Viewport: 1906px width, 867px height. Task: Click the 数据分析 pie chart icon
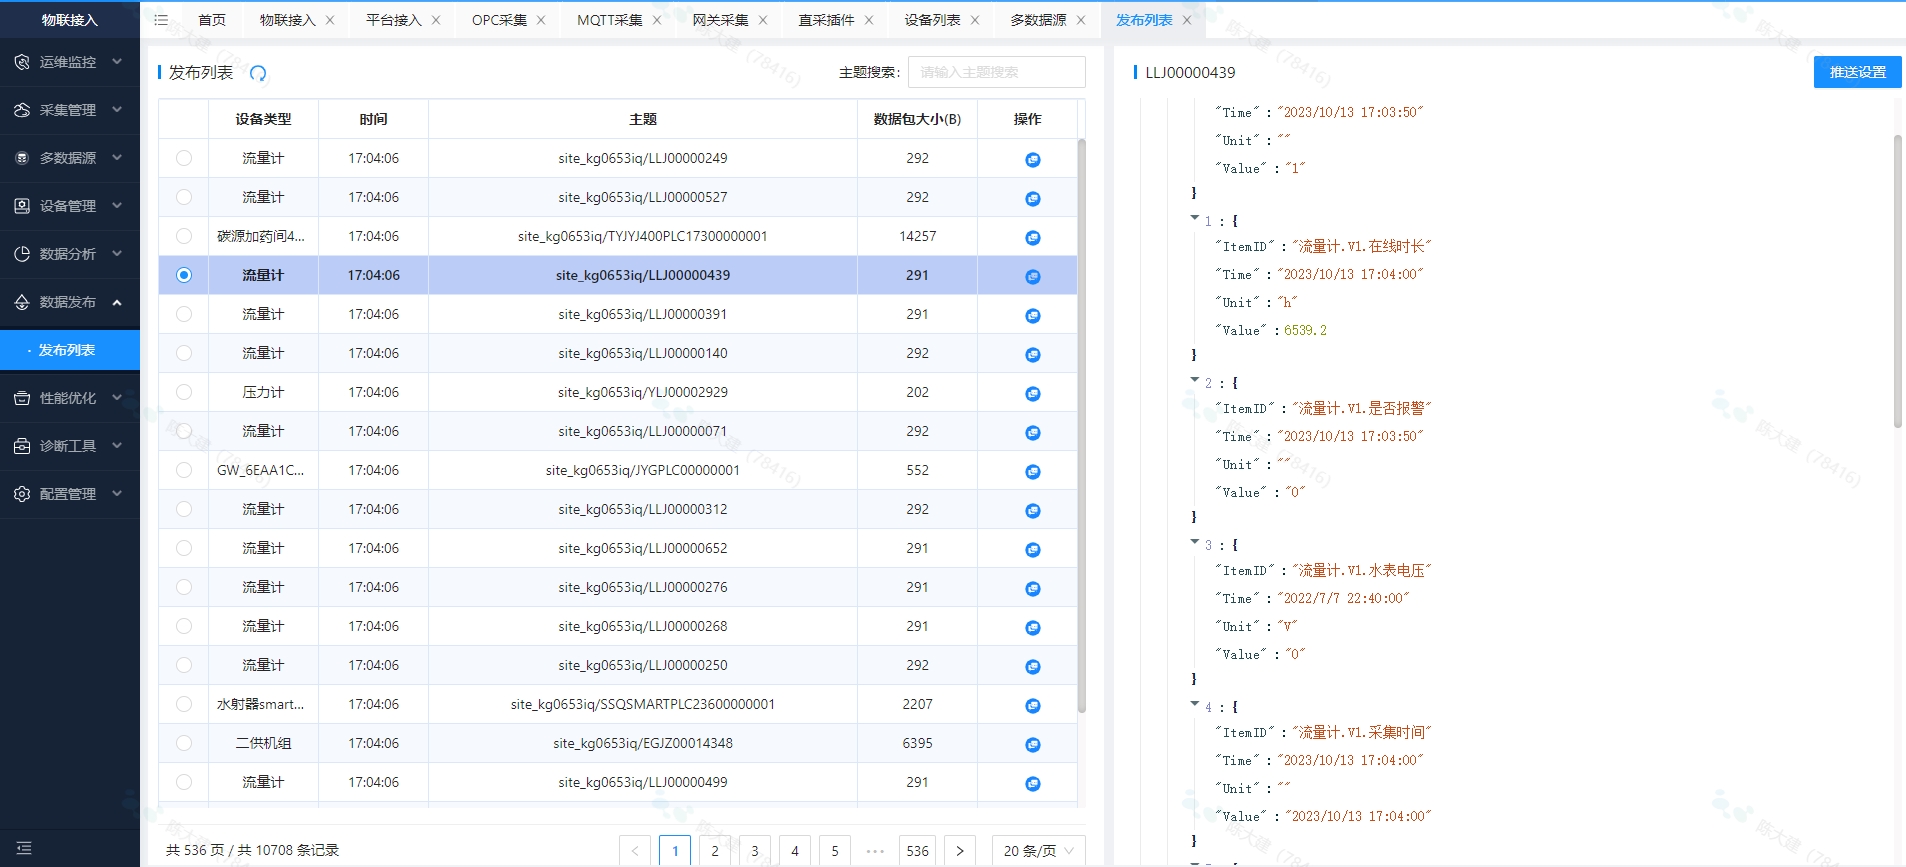[x=22, y=254]
